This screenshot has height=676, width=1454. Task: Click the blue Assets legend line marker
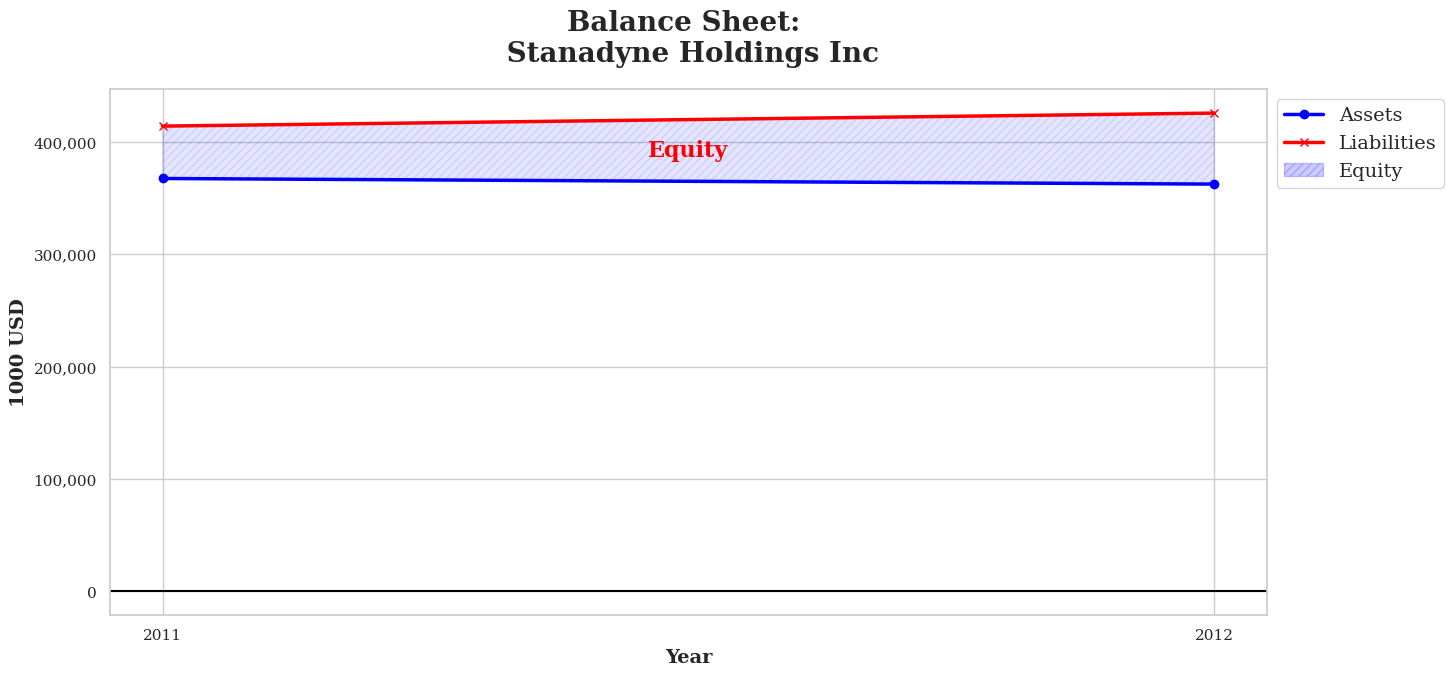click(1303, 115)
